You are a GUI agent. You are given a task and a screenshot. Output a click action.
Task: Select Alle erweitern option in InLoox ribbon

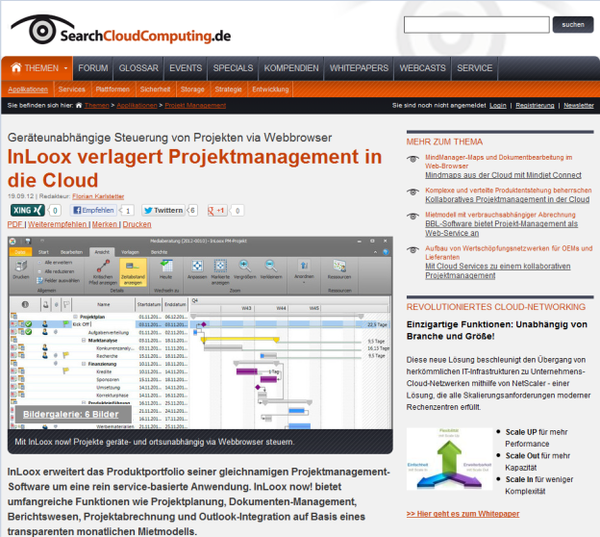(x=55, y=263)
